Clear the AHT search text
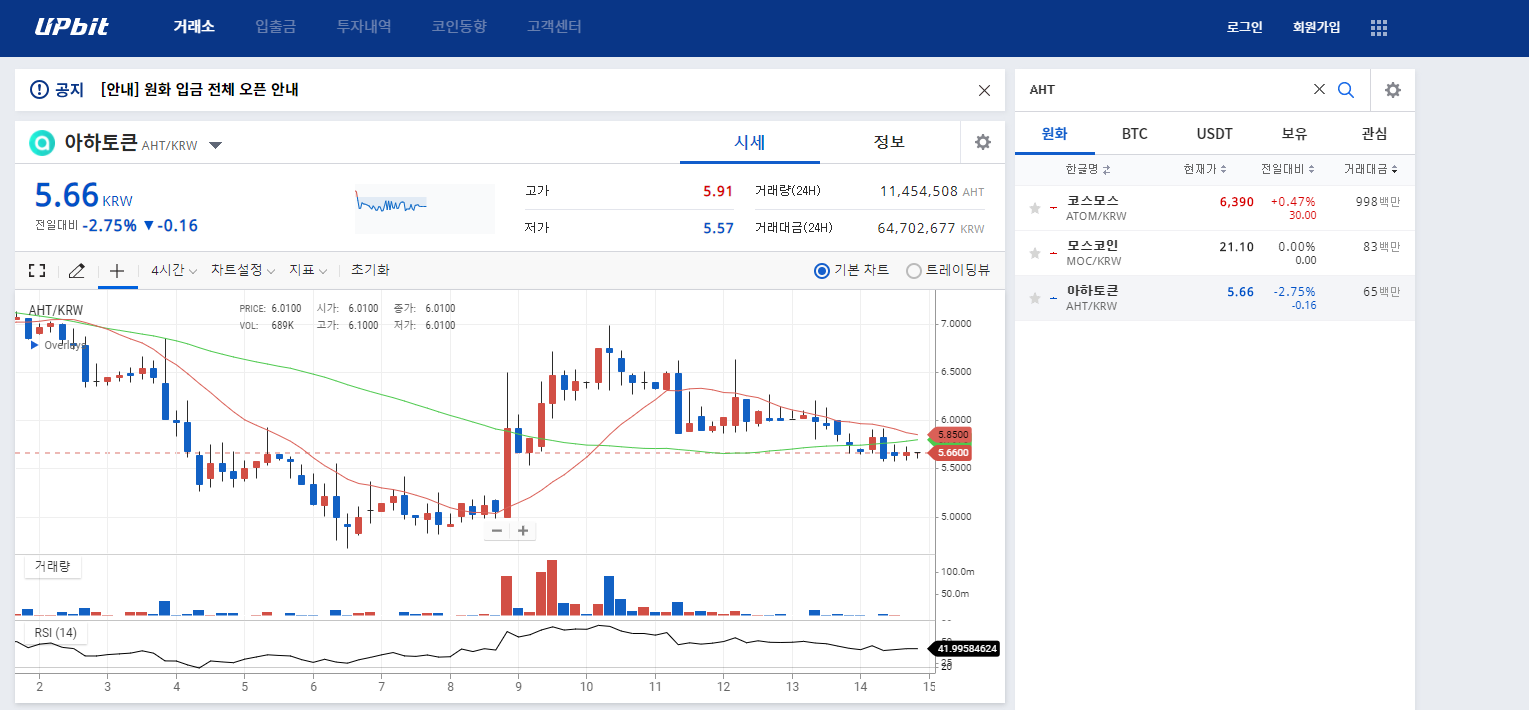 [1319, 89]
